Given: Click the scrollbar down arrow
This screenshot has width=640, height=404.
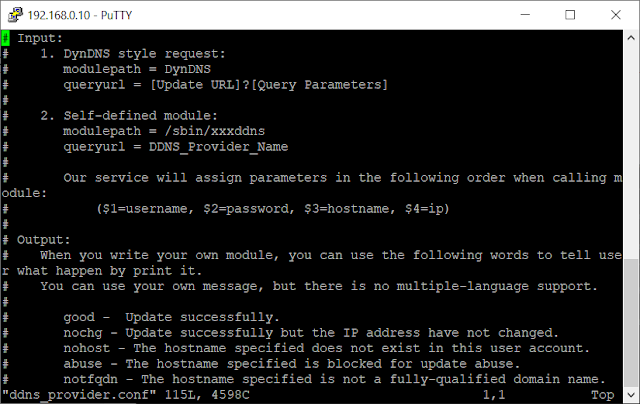Looking at the screenshot, I should pos(631,395).
